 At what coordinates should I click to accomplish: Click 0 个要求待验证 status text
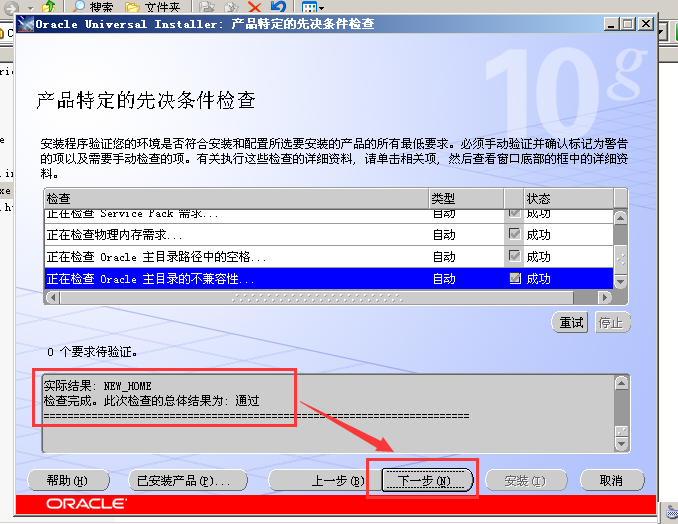[92, 352]
